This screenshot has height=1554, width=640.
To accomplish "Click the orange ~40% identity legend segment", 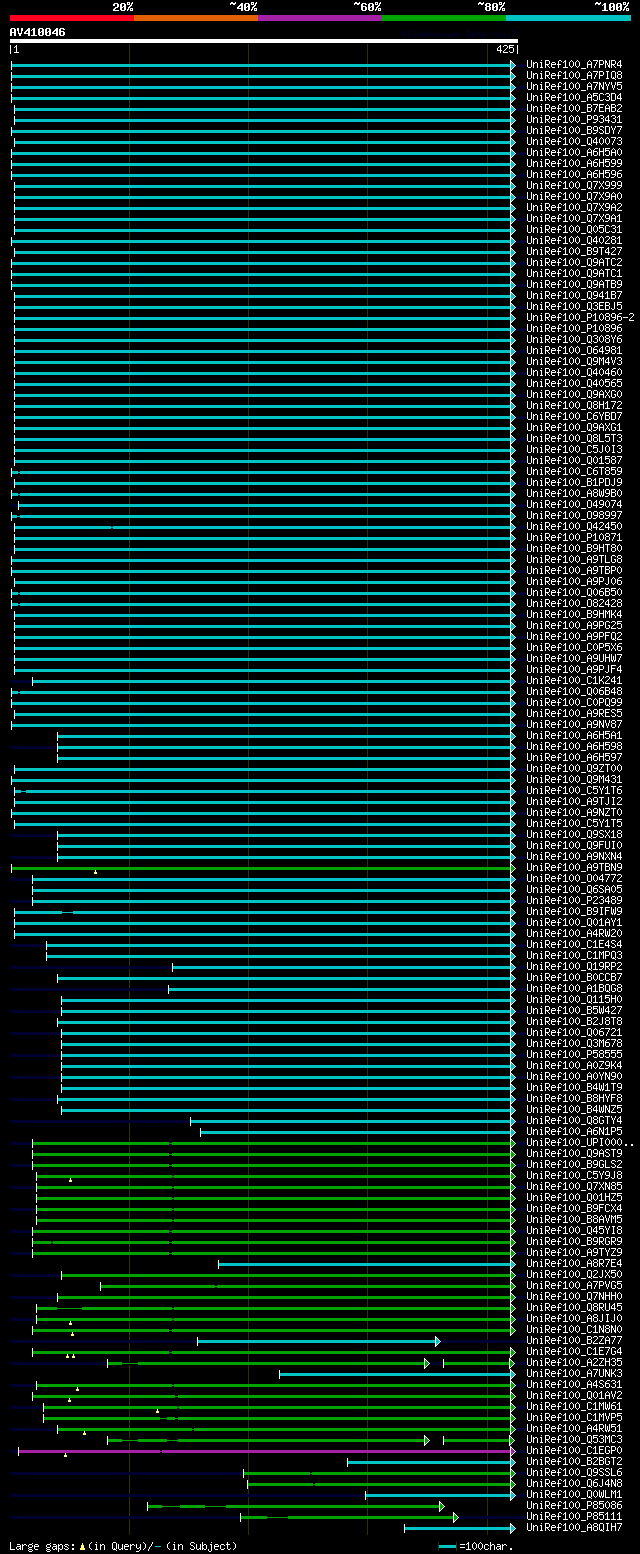I will pyautogui.click(x=195, y=18).
